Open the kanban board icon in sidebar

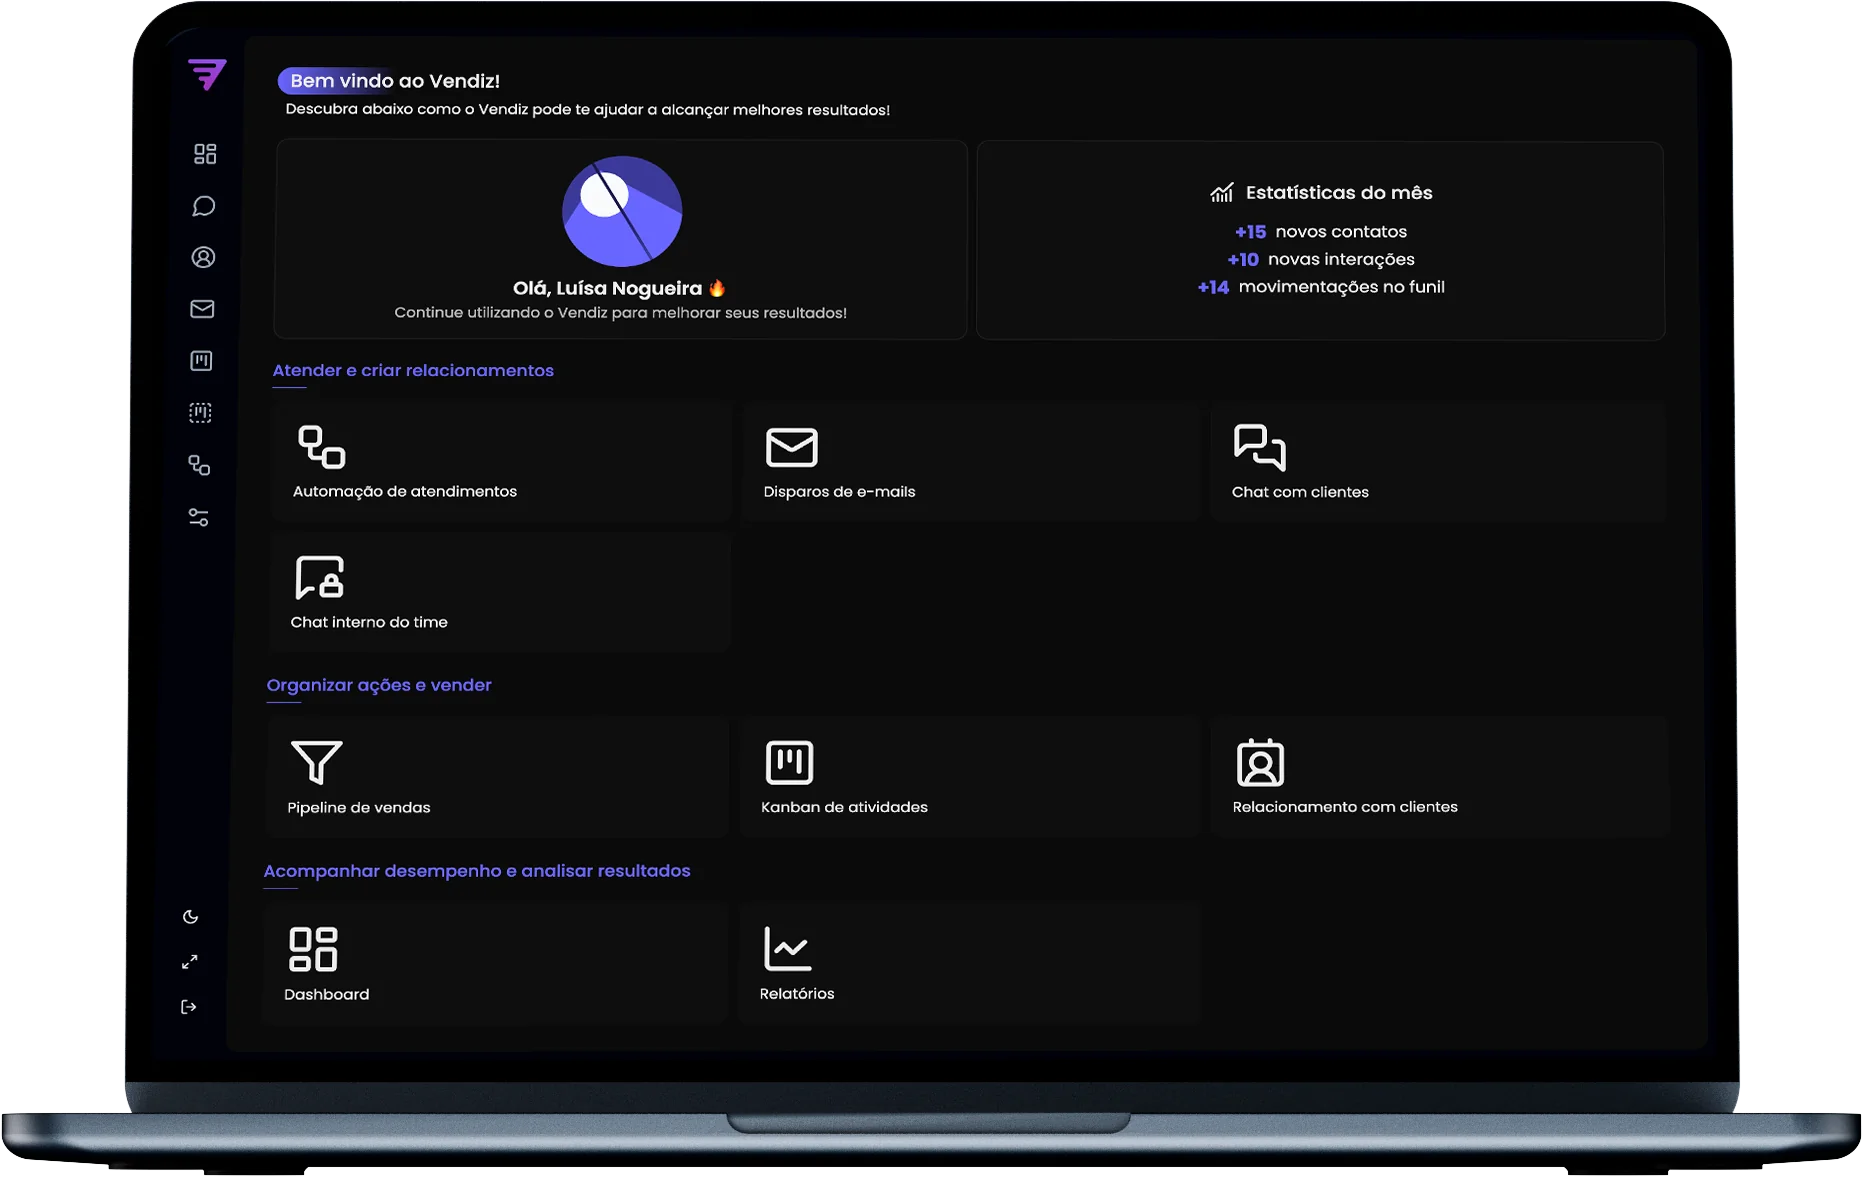[x=201, y=361]
